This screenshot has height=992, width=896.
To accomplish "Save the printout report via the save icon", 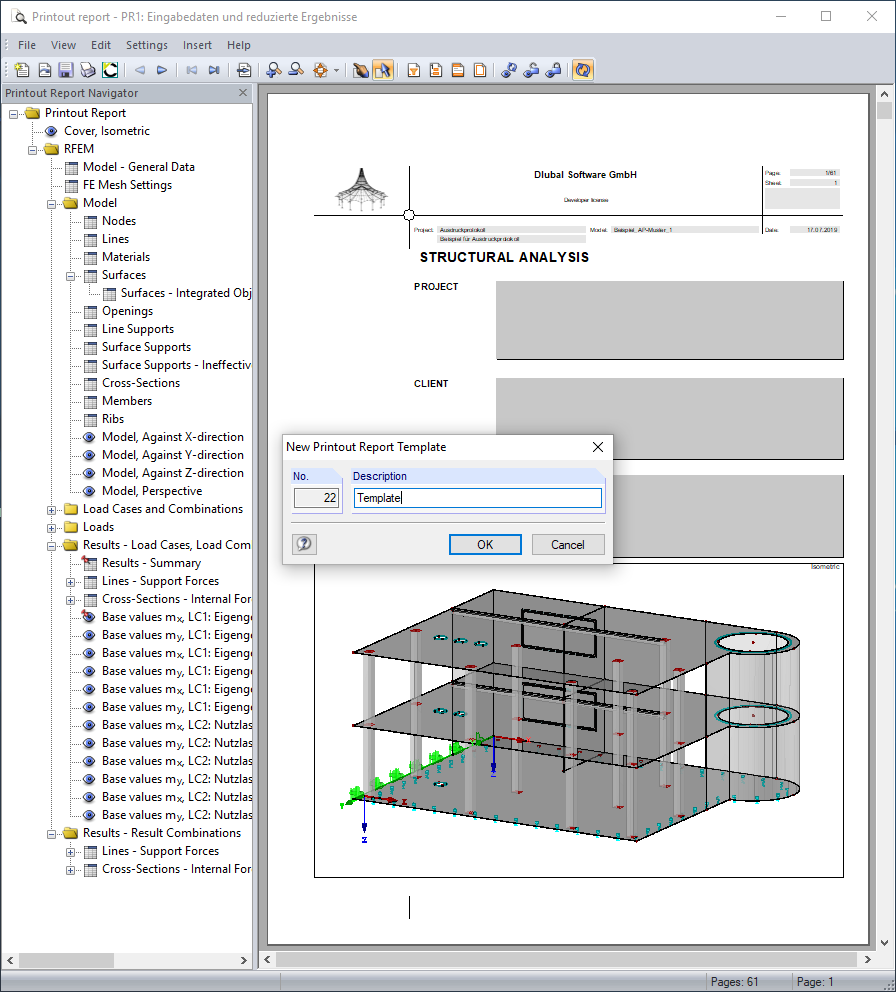I will tap(66, 70).
